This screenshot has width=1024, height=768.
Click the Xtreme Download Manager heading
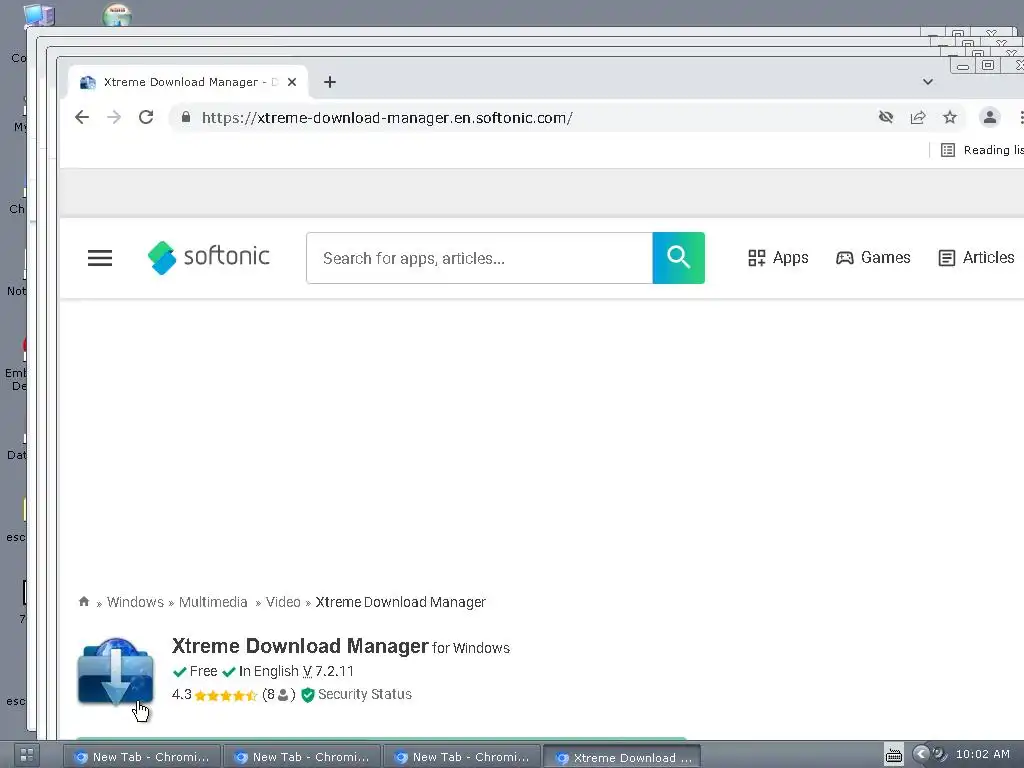tap(300, 646)
